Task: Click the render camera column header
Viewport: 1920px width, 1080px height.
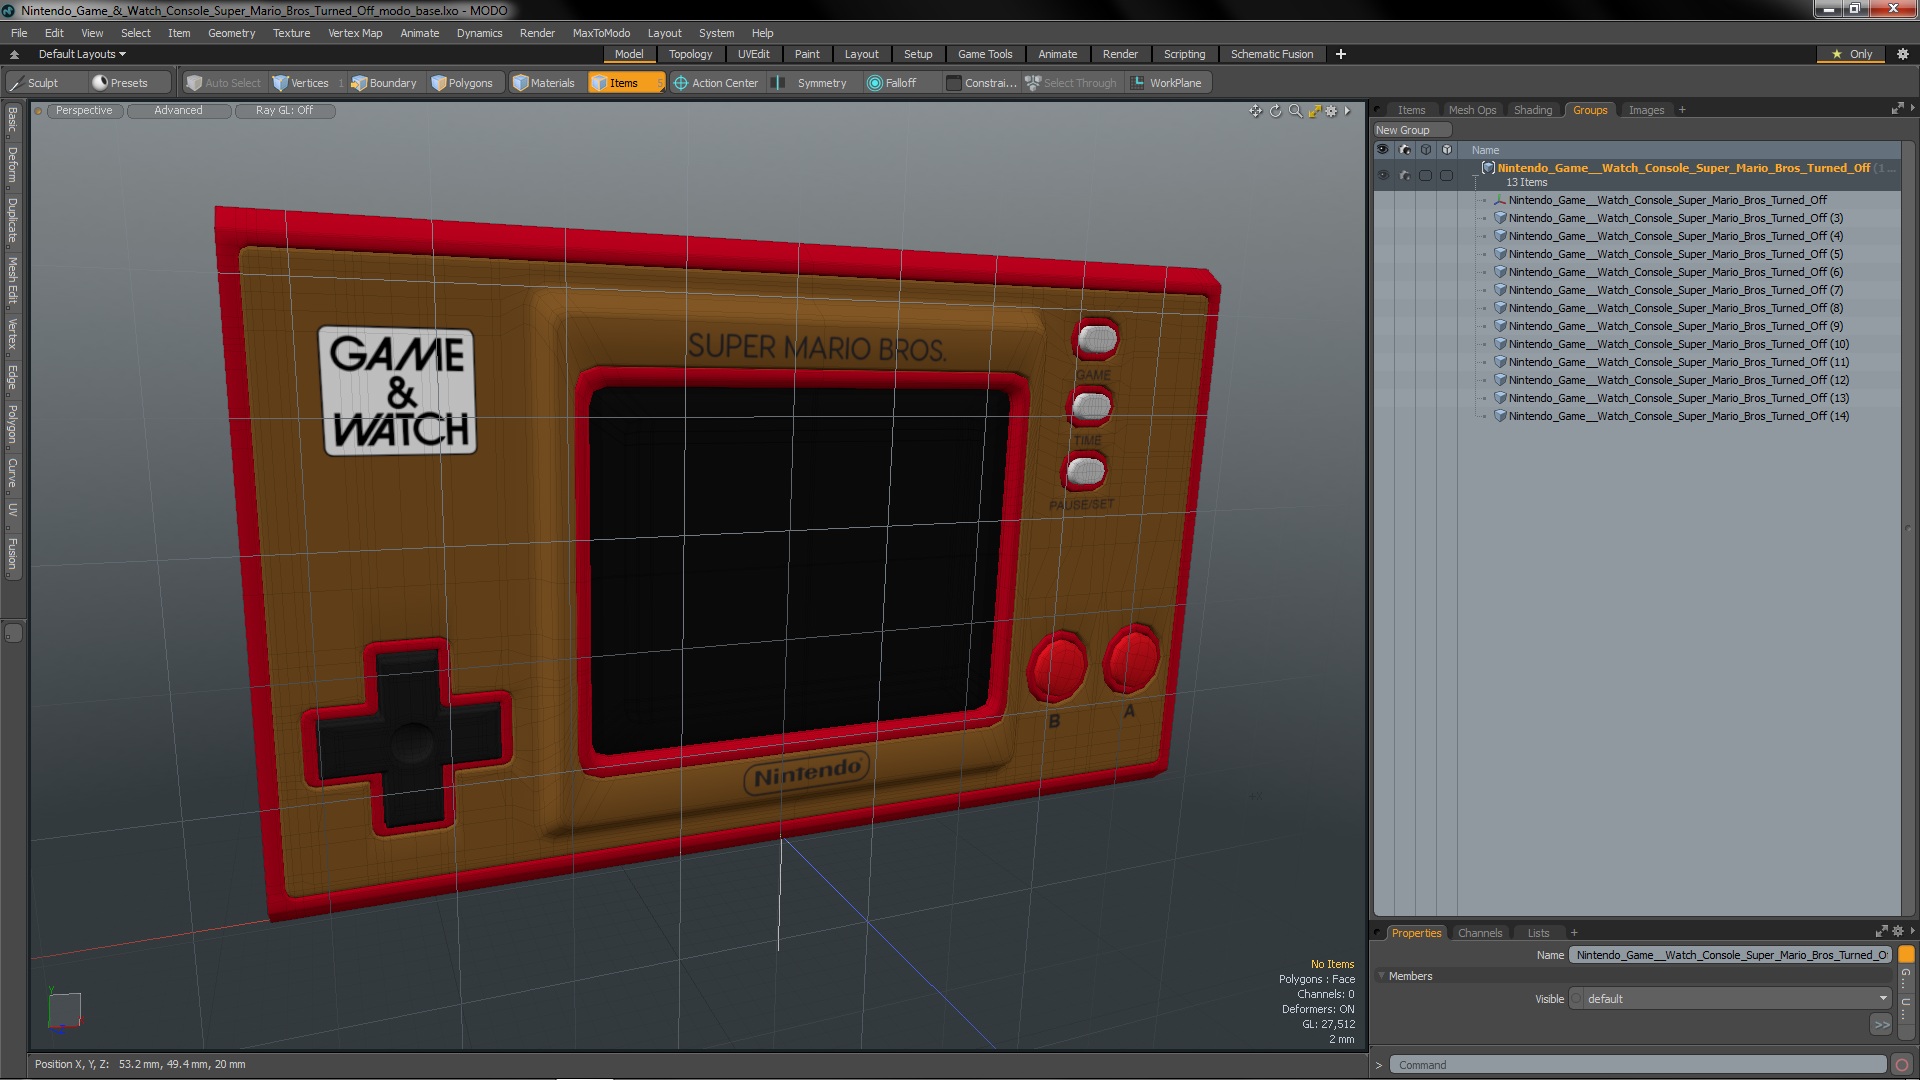Action: (1405, 150)
